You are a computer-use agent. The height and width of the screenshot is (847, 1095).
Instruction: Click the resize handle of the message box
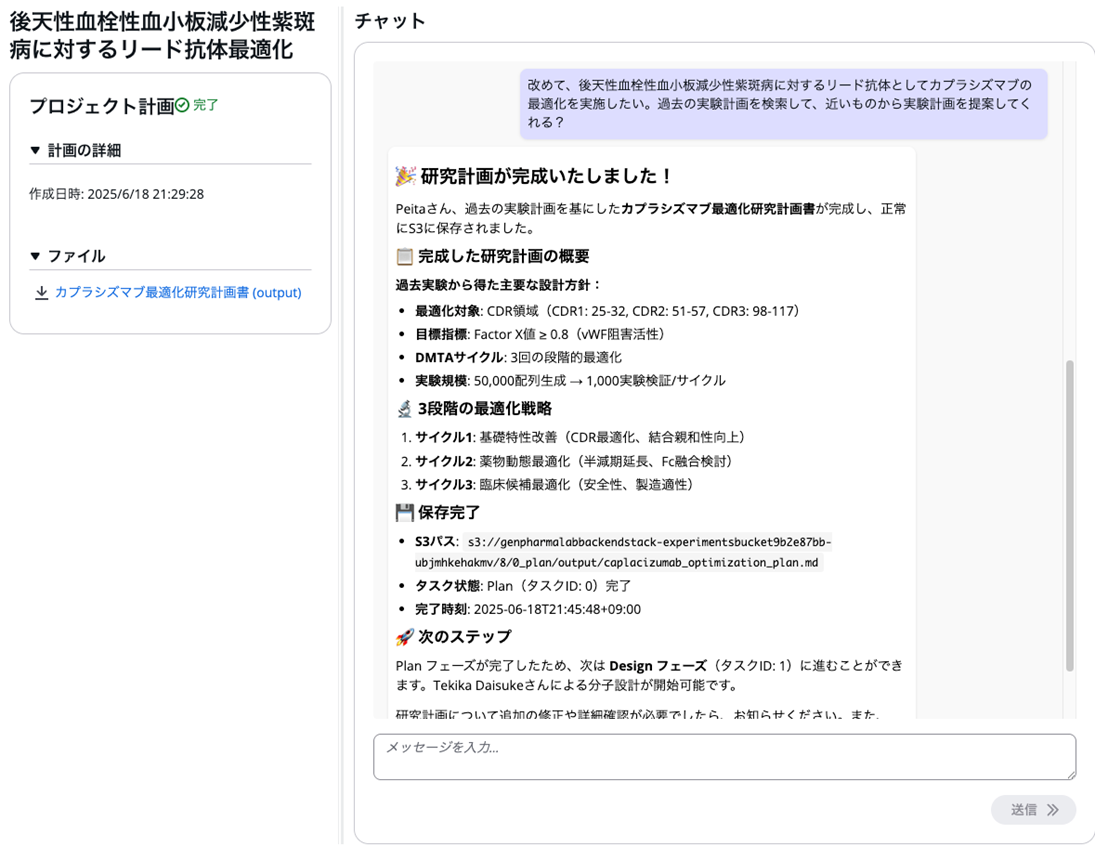pos(1070,773)
